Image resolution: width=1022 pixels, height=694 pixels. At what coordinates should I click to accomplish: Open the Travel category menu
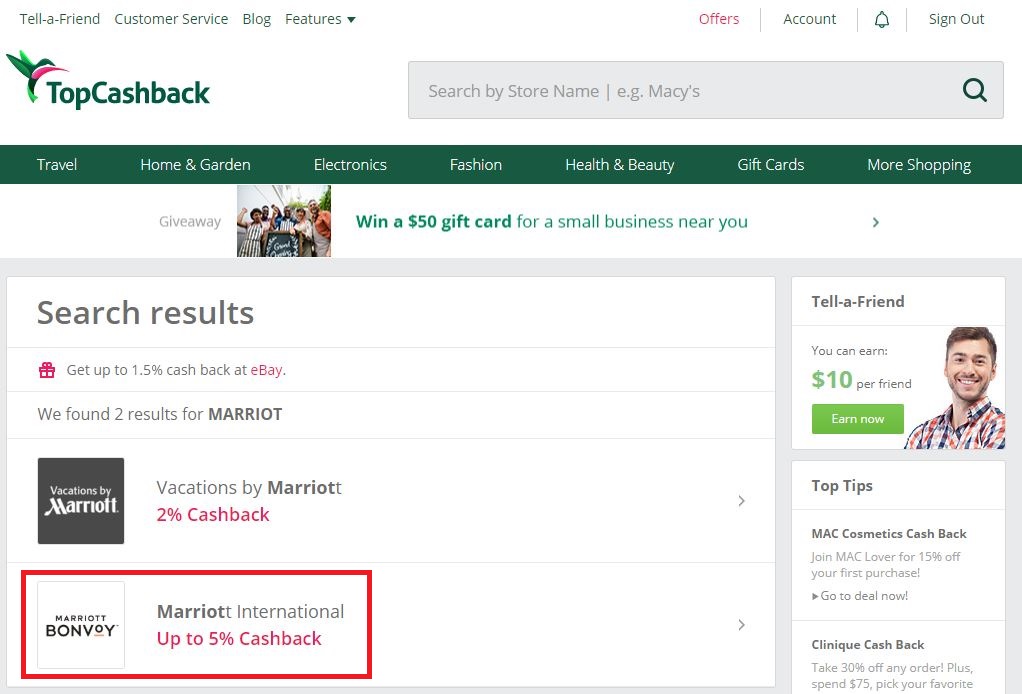pyautogui.click(x=57, y=165)
